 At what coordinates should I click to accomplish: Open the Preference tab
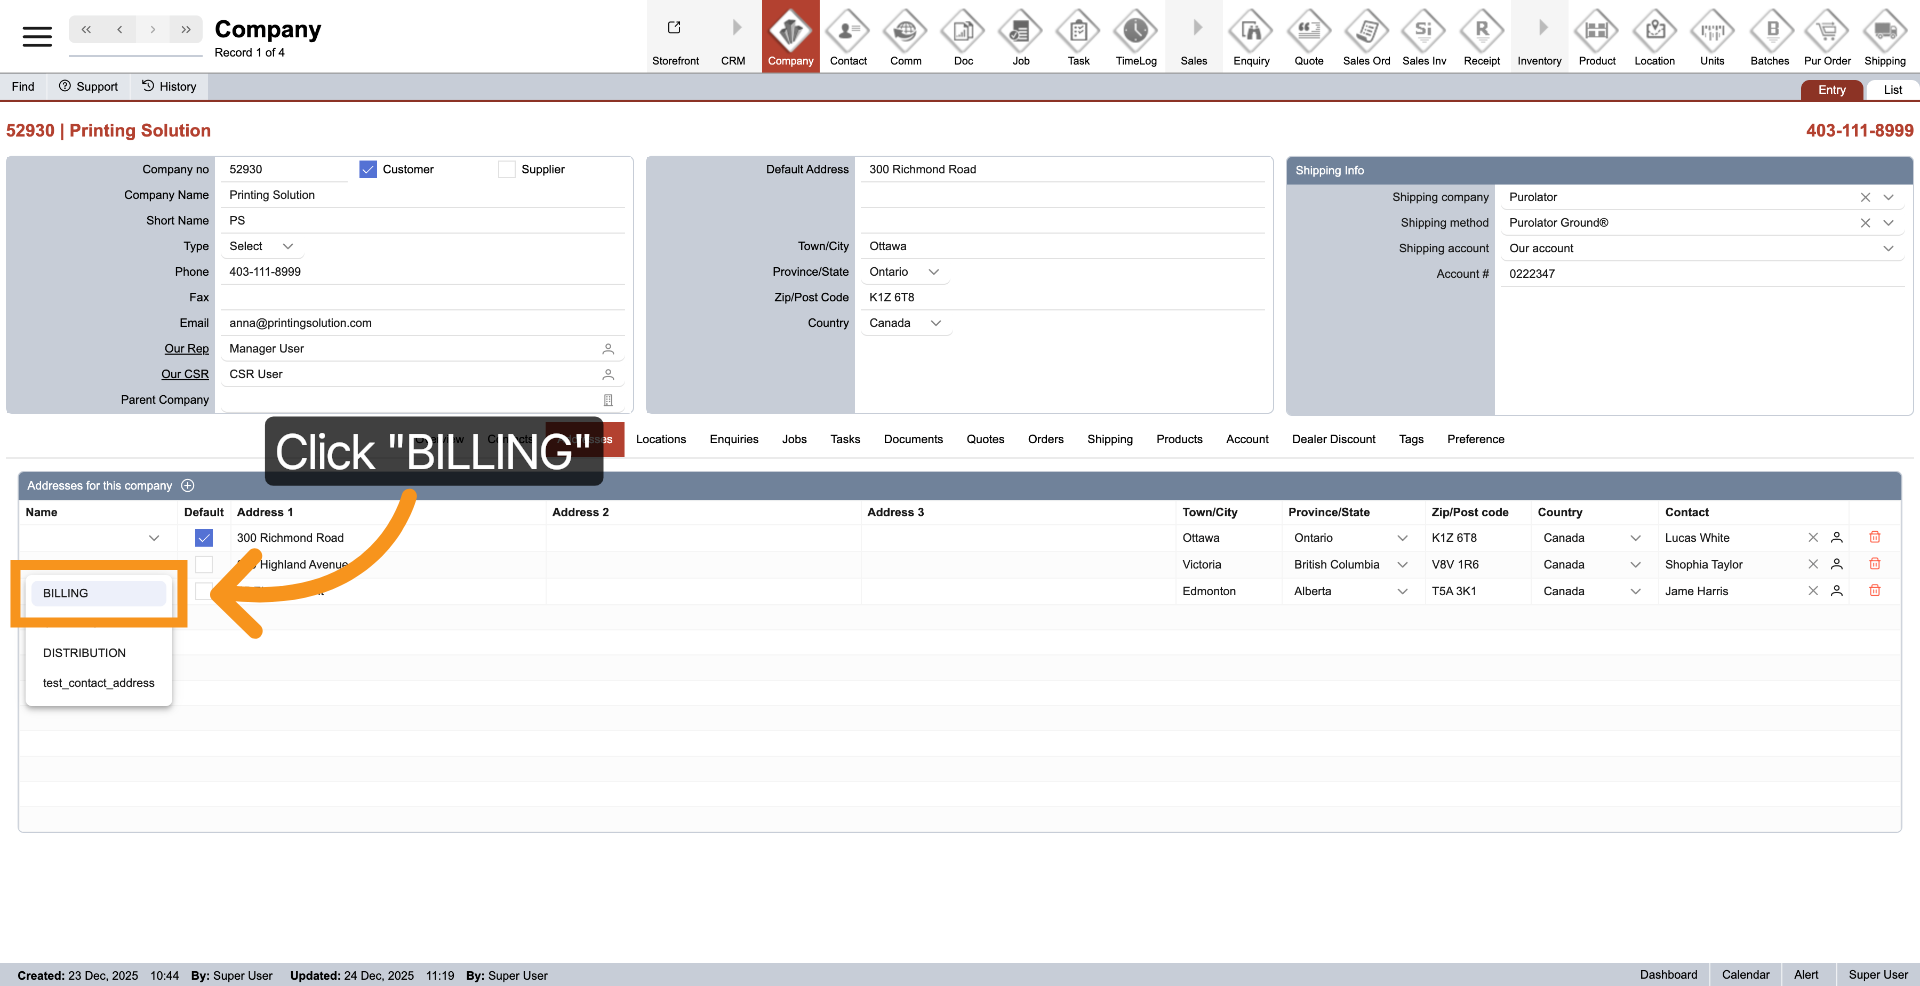[1475, 439]
